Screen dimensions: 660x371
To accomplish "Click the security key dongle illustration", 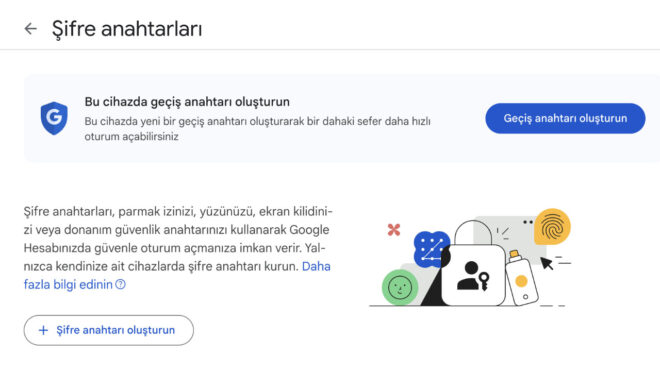I will pos(521,278).
